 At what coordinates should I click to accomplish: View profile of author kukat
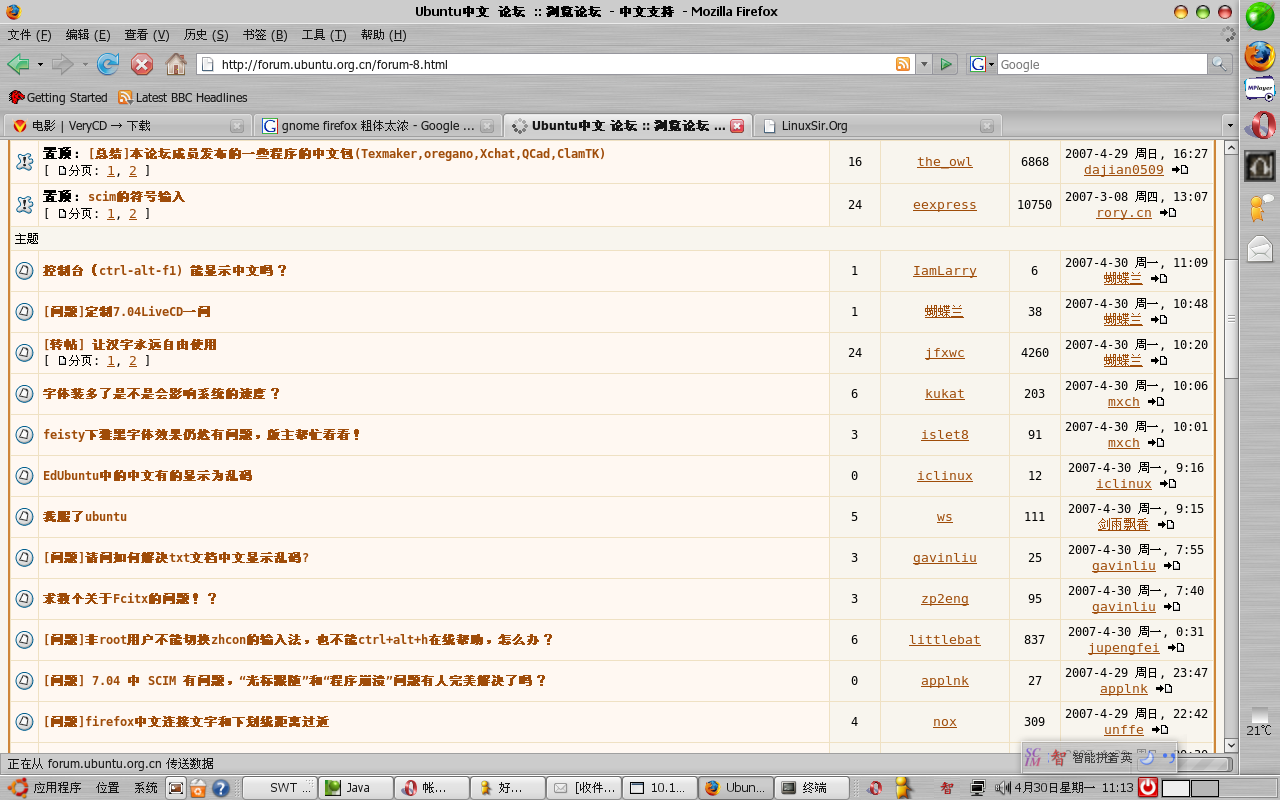(x=945, y=394)
